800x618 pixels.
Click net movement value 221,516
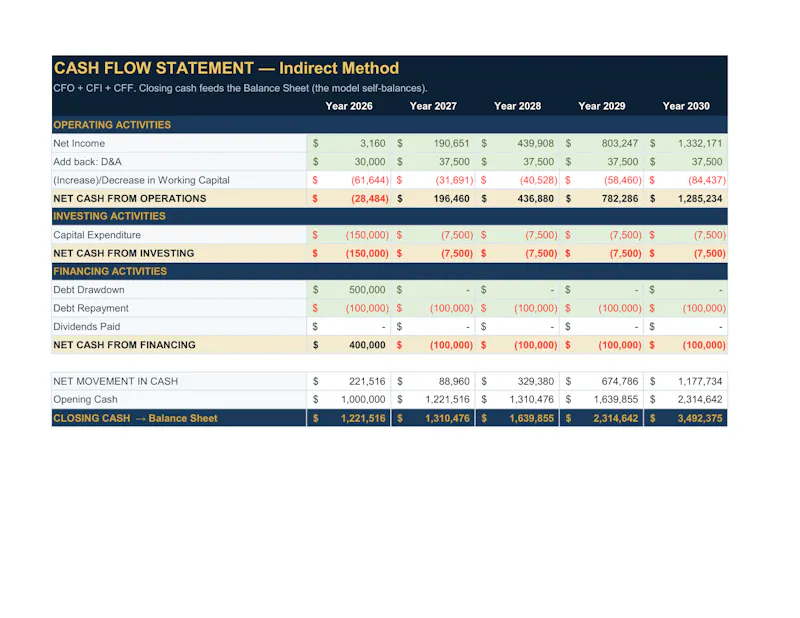click(x=367, y=382)
